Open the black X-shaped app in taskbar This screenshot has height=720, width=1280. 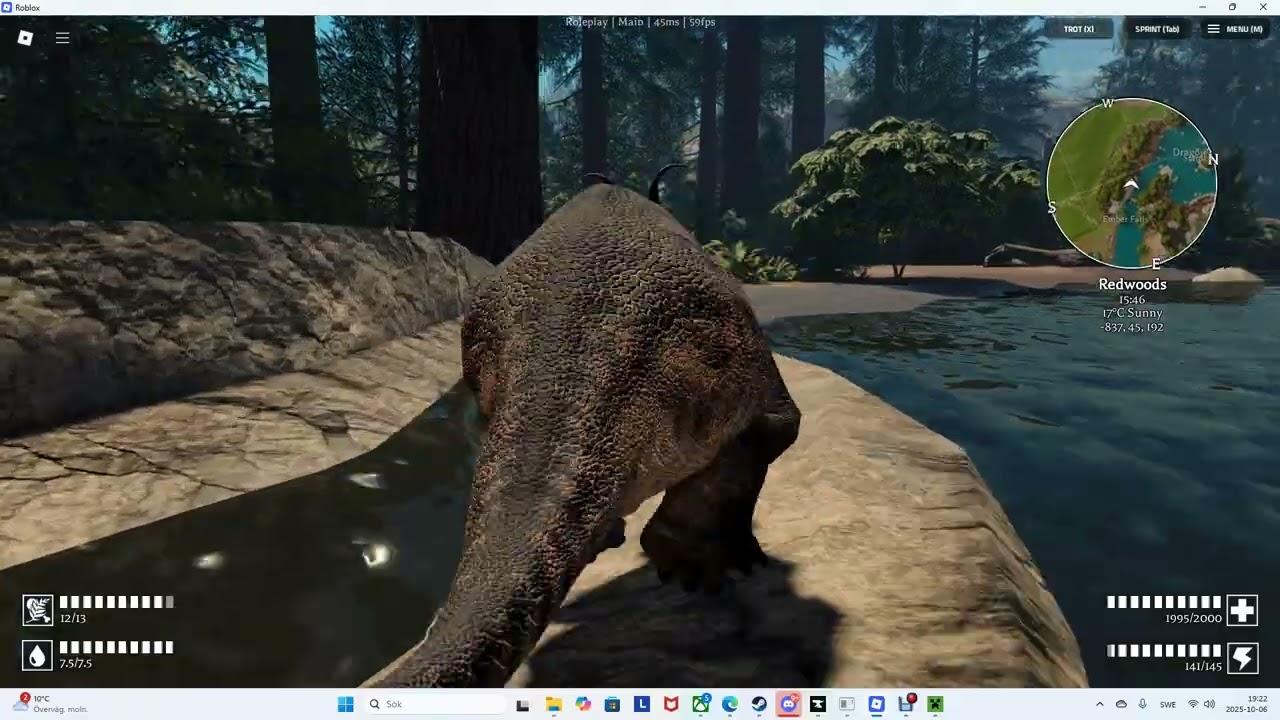tap(818, 704)
